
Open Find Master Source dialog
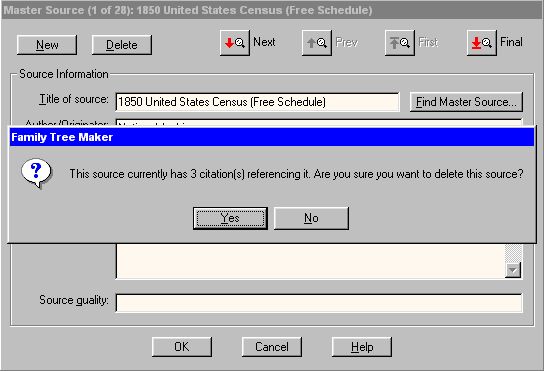tap(466, 102)
